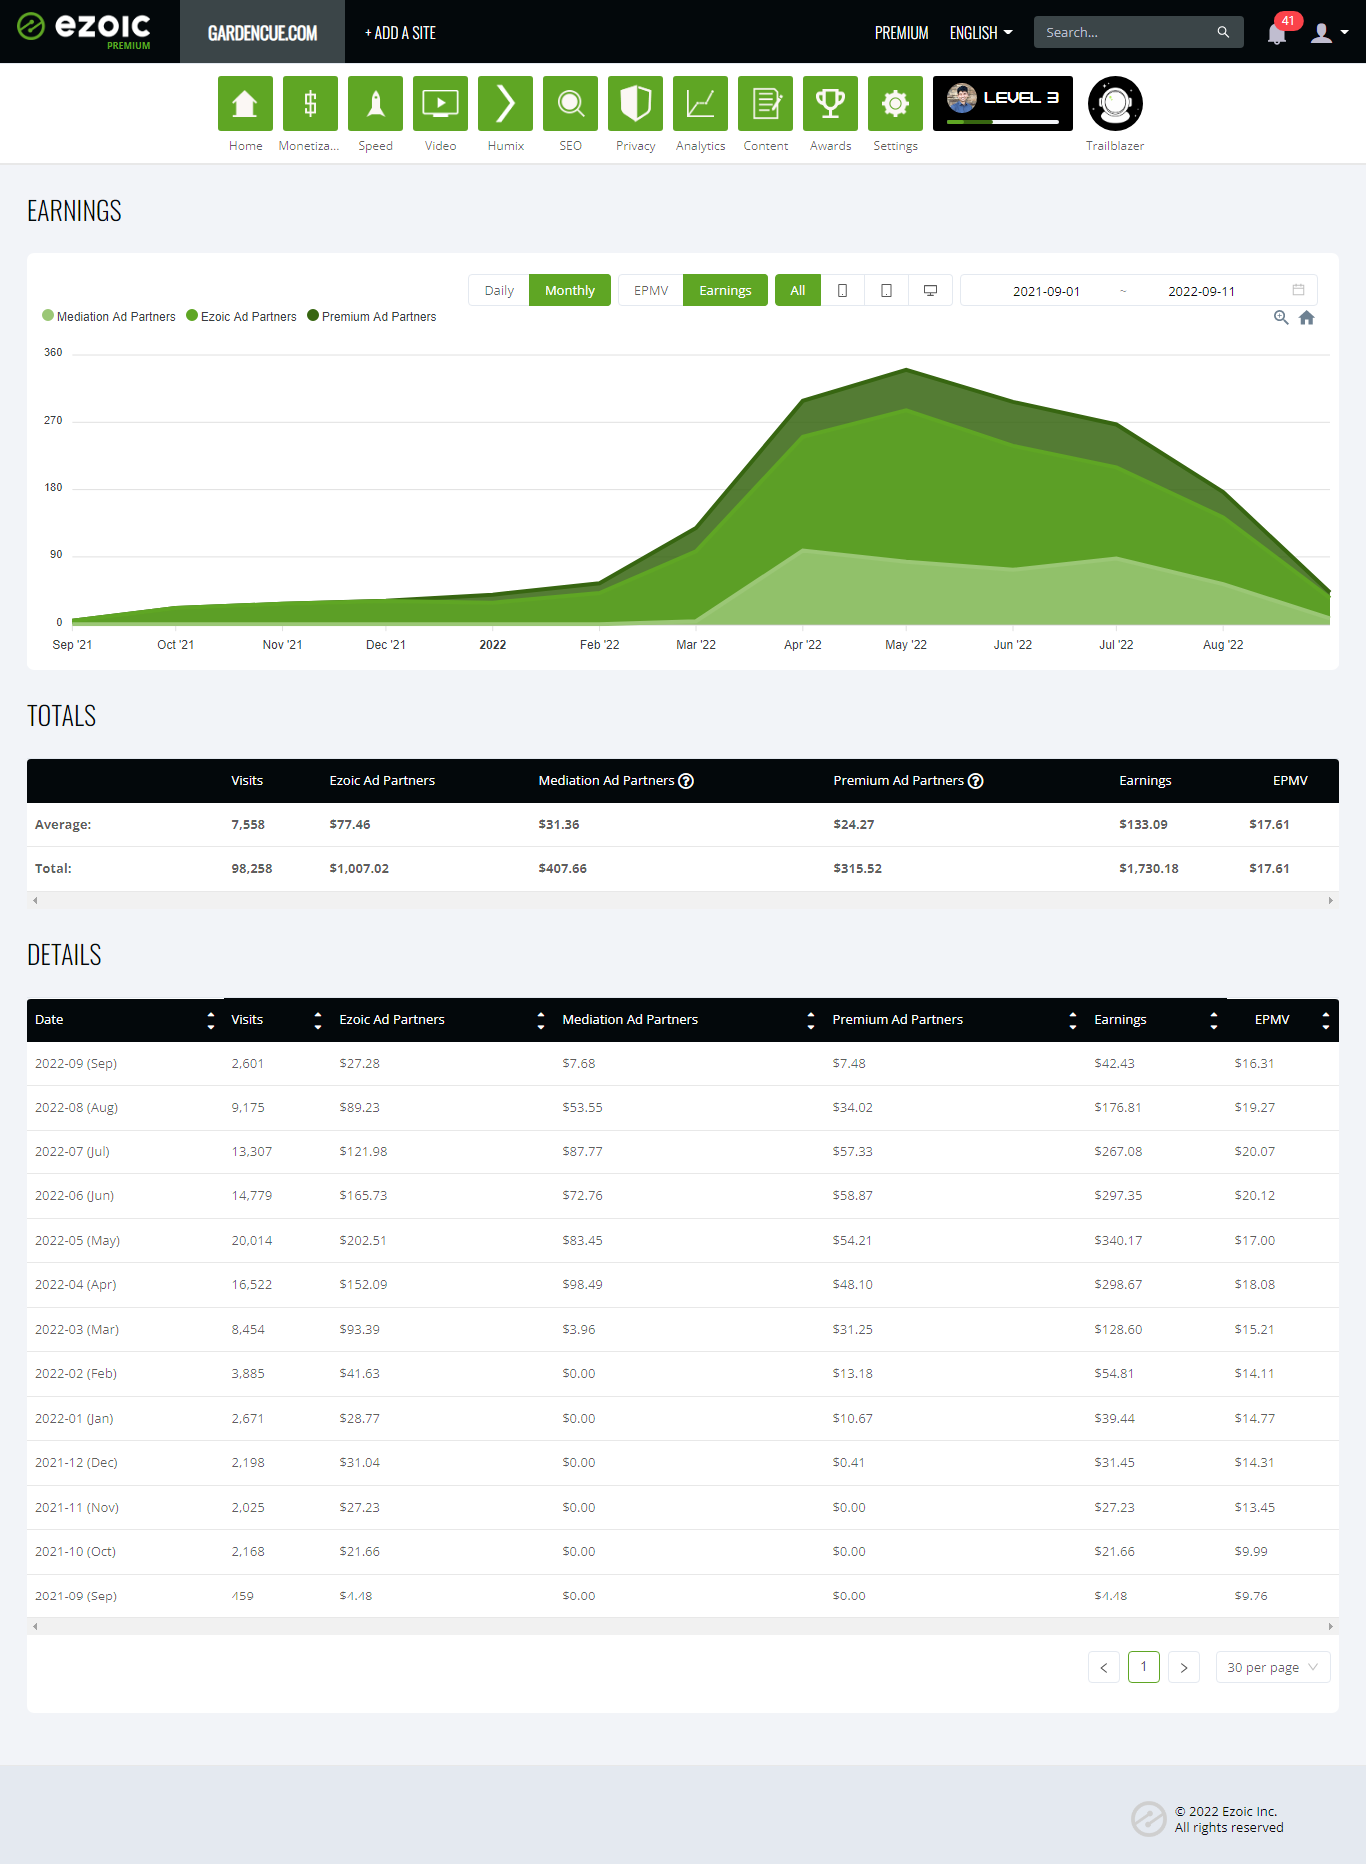
Task: Open the Home dashboard icon
Action: [x=245, y=103]
